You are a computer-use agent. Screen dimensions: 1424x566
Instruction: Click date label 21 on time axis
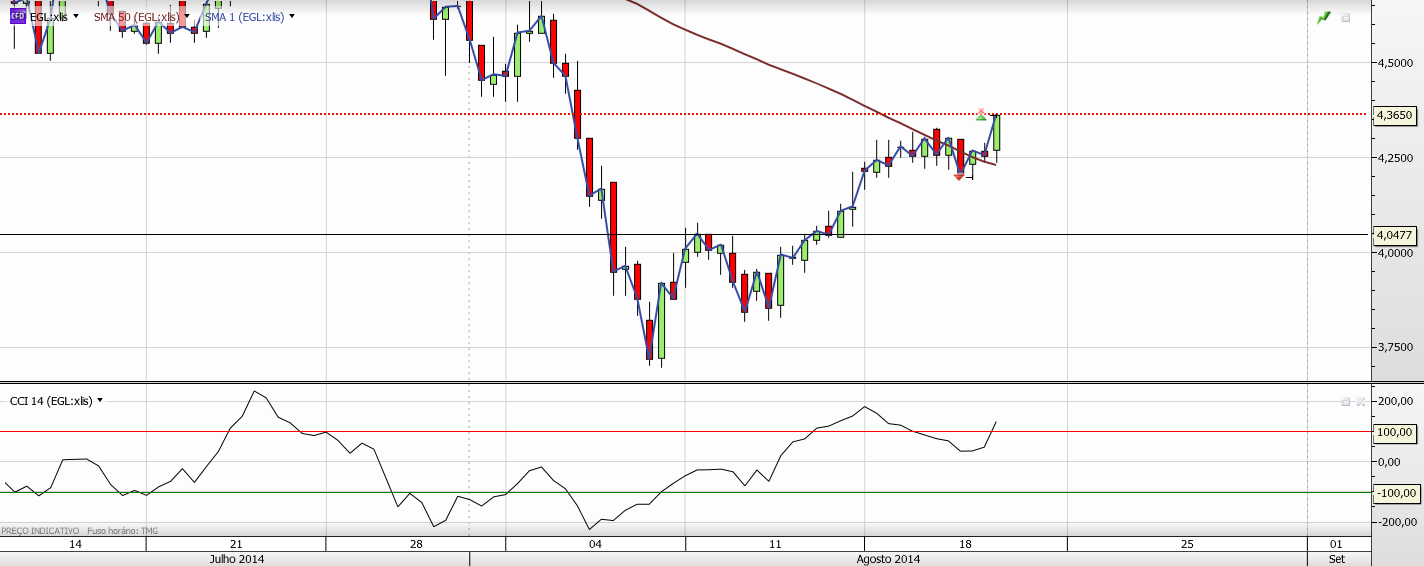click(x=237, y=544)
